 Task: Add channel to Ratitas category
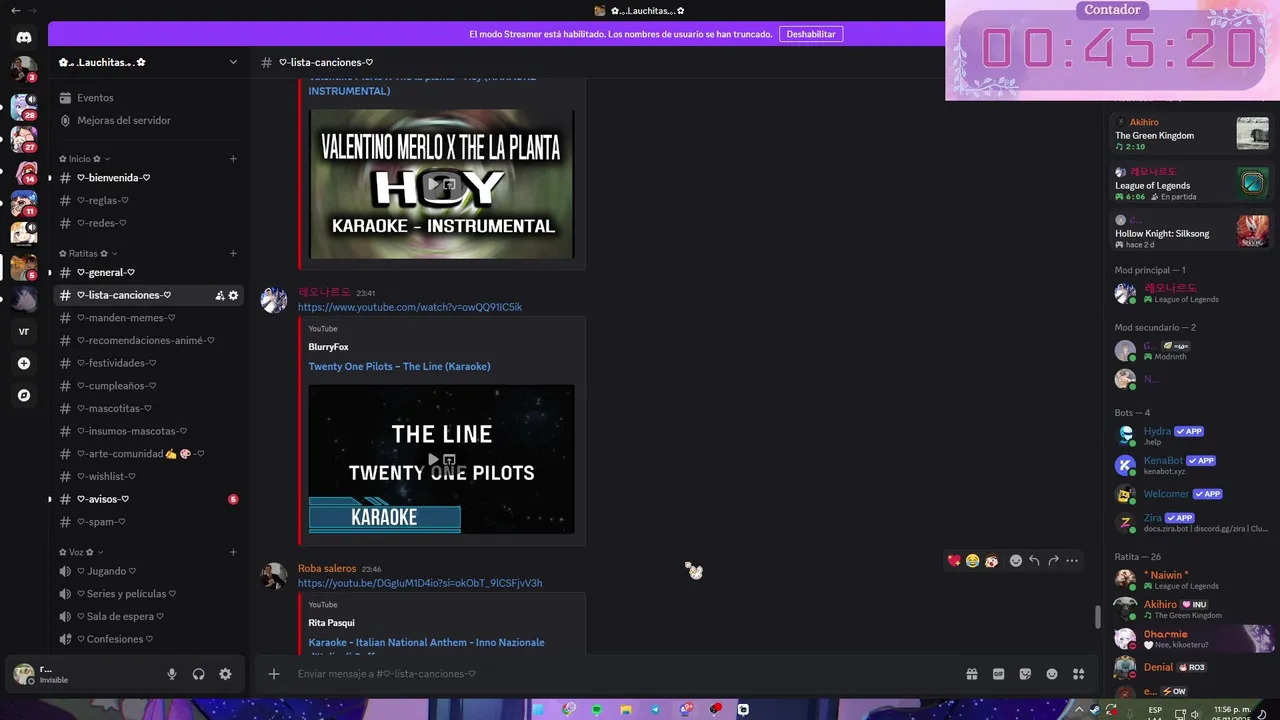[x=233, y=254]
